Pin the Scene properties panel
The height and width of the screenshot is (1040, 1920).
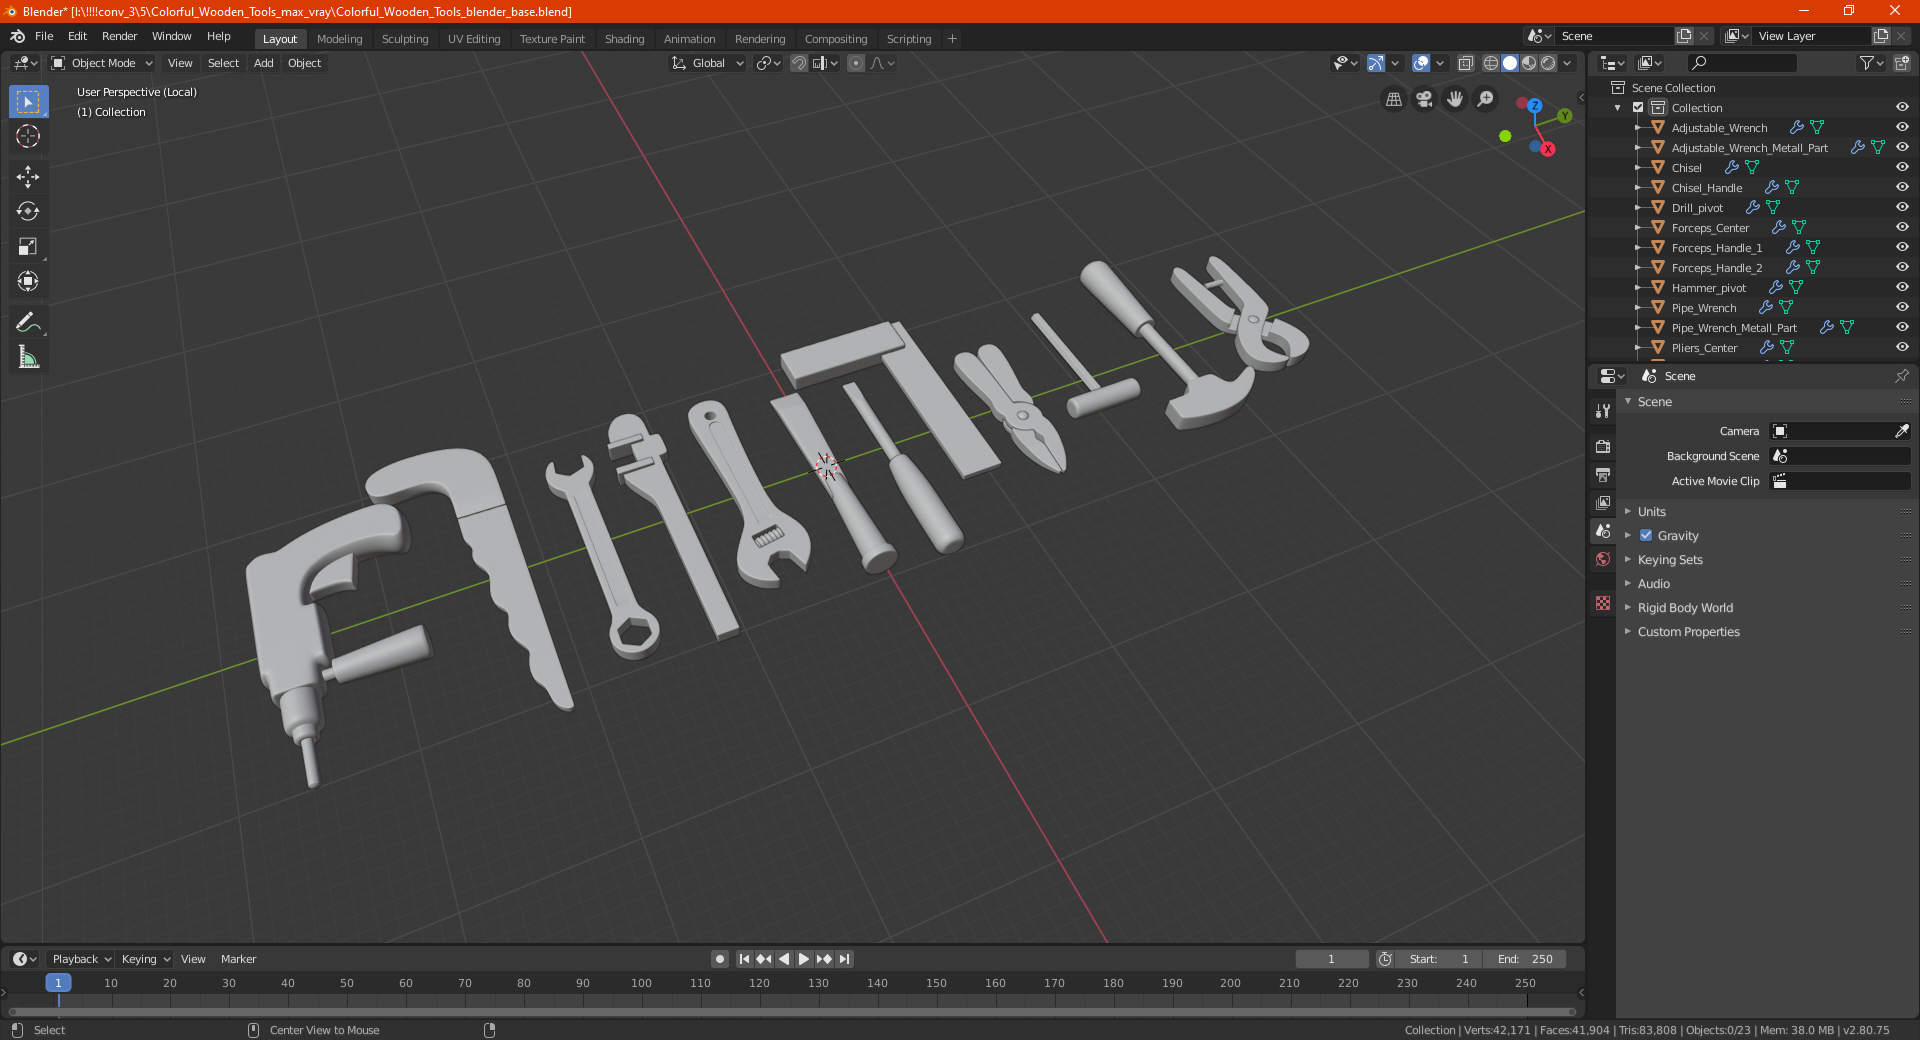(x=1901, y=376)
